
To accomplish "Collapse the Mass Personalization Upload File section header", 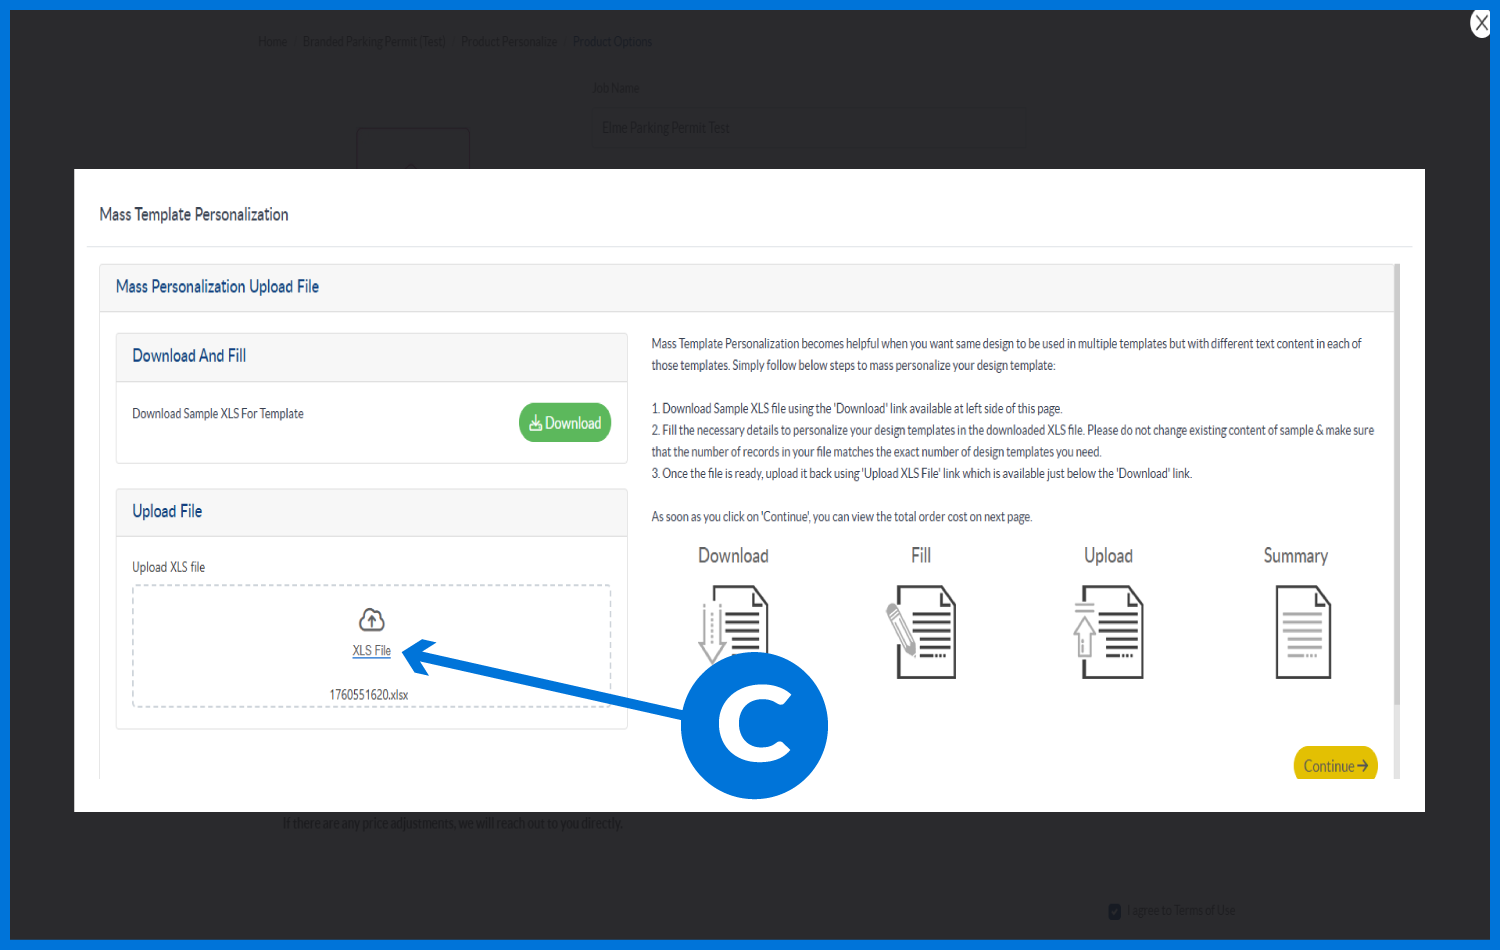I will (x=745, y=287).
